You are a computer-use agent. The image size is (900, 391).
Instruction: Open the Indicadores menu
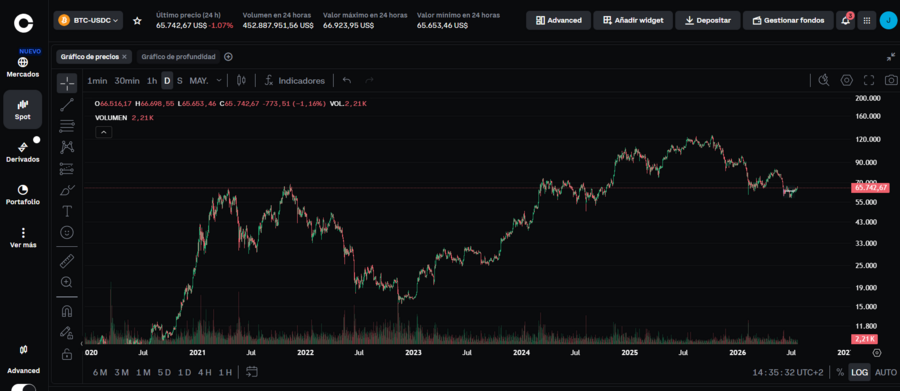pos(295,81)
